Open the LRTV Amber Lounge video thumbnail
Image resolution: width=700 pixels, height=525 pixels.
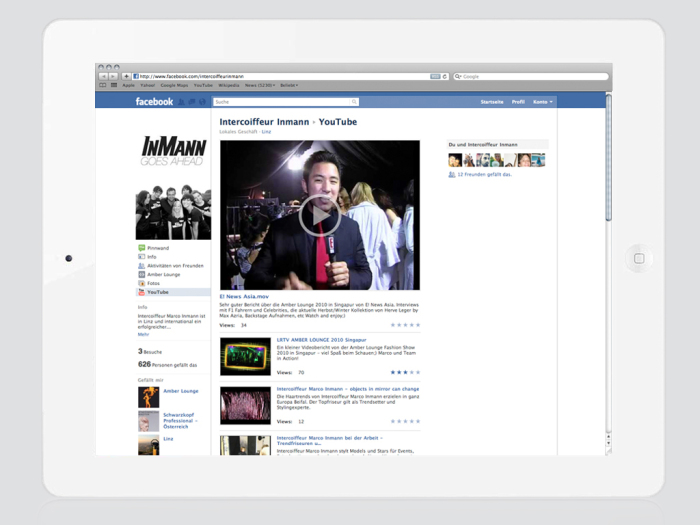tap(245, 356)
